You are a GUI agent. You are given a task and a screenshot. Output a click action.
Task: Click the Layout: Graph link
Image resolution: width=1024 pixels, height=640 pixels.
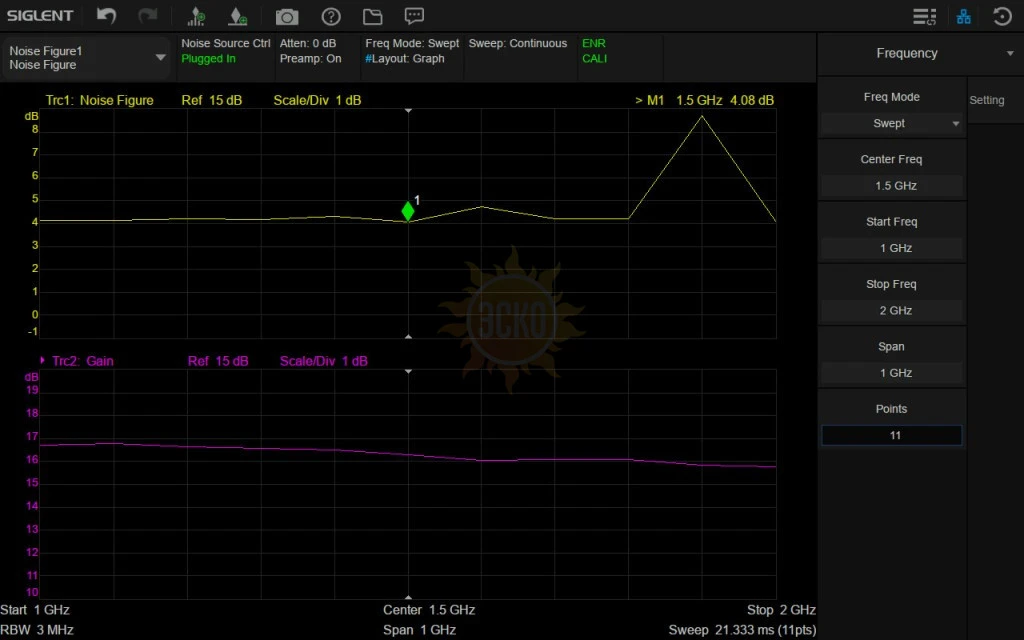pos(405,59)
